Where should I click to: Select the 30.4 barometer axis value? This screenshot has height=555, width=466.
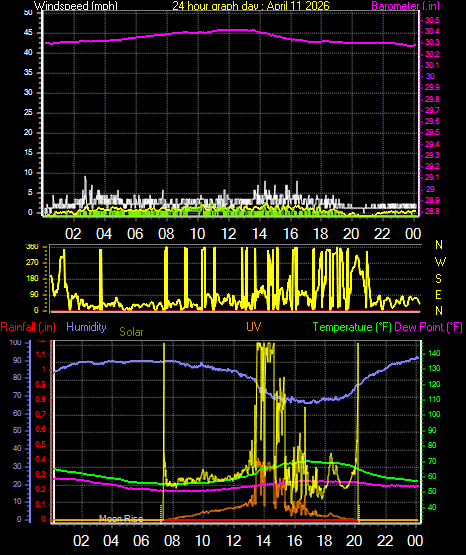click(x=432, y=32)
